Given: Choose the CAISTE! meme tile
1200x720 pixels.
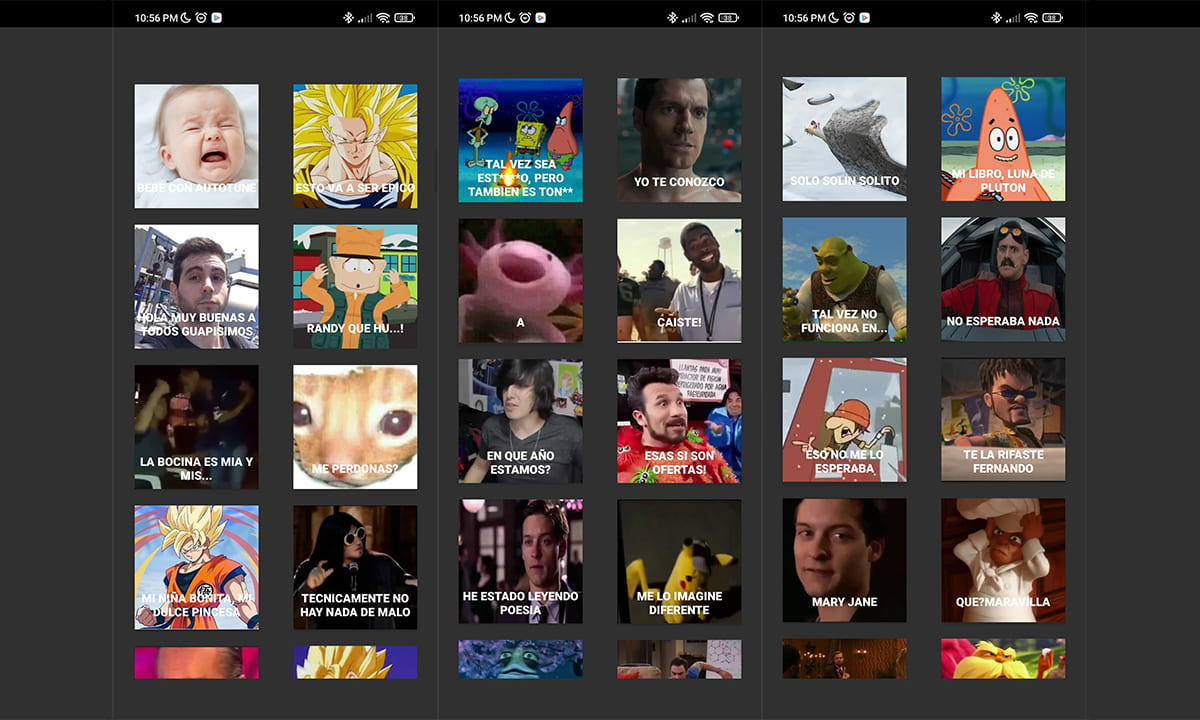Looking at the screenshot, I should click(x=679, y=280).
